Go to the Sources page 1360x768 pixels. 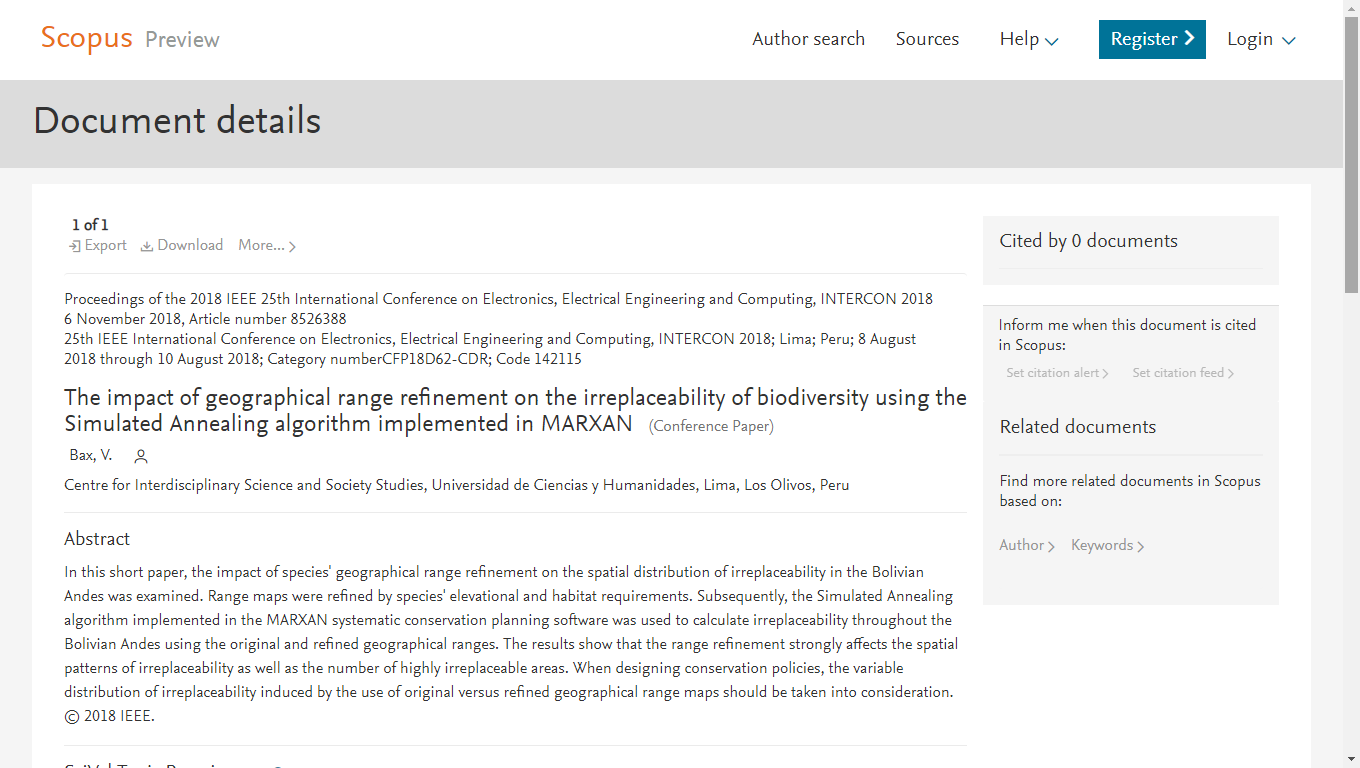pos(927,39)
